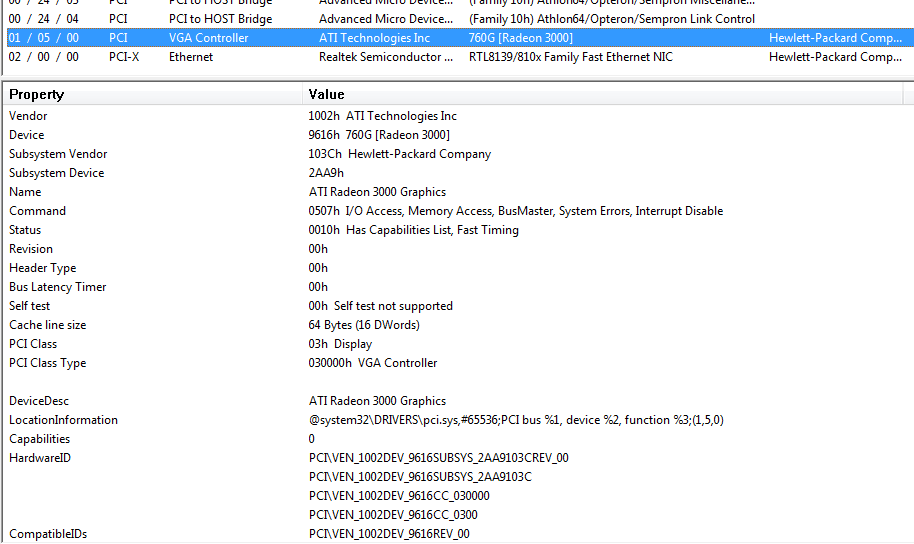The image size is (914, 544).
Task: Click the PCI-X bus type cell
Action: (x=124, y=57)
